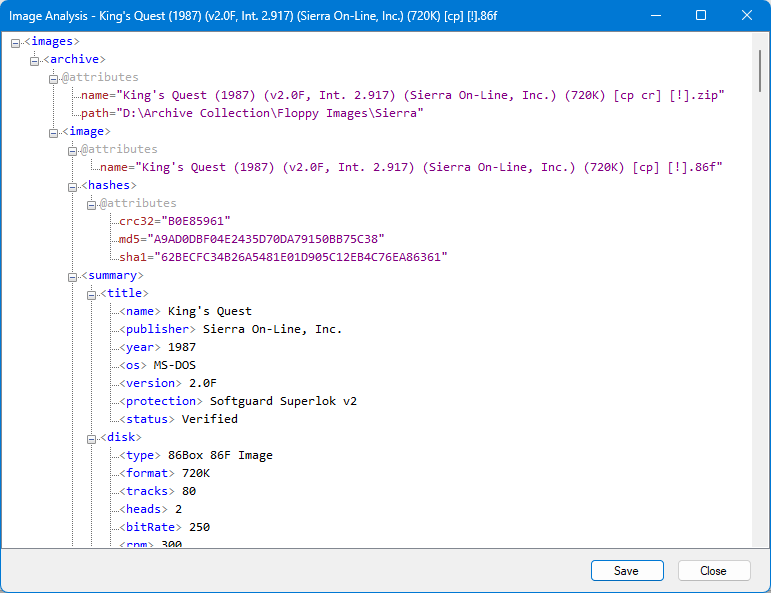Click the hashes tag label
Screen dimensions: 771x593
point(109,185)
